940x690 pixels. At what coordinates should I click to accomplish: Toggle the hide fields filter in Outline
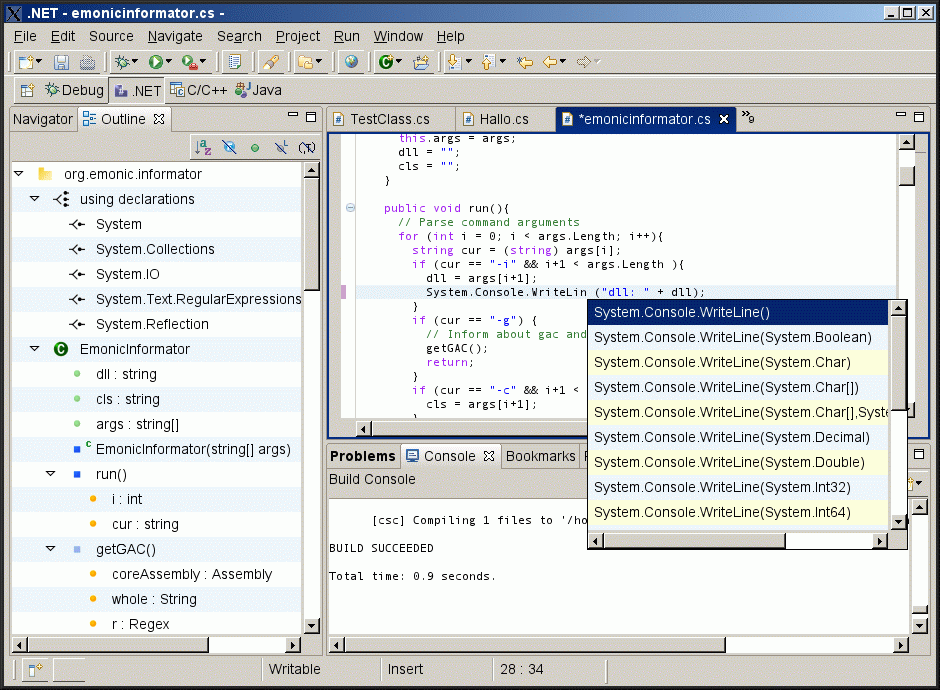(229, 147)
